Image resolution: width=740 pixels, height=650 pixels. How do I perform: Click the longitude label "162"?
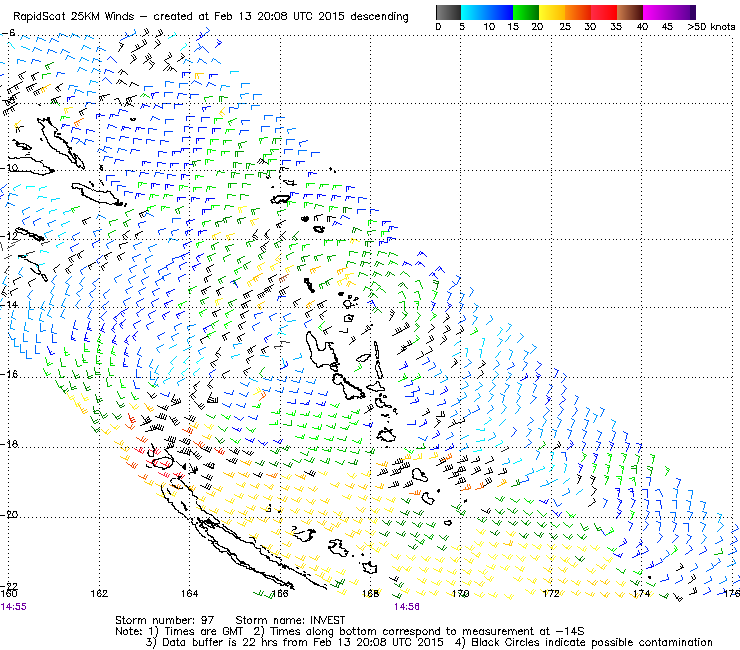[x=99, y=593]
